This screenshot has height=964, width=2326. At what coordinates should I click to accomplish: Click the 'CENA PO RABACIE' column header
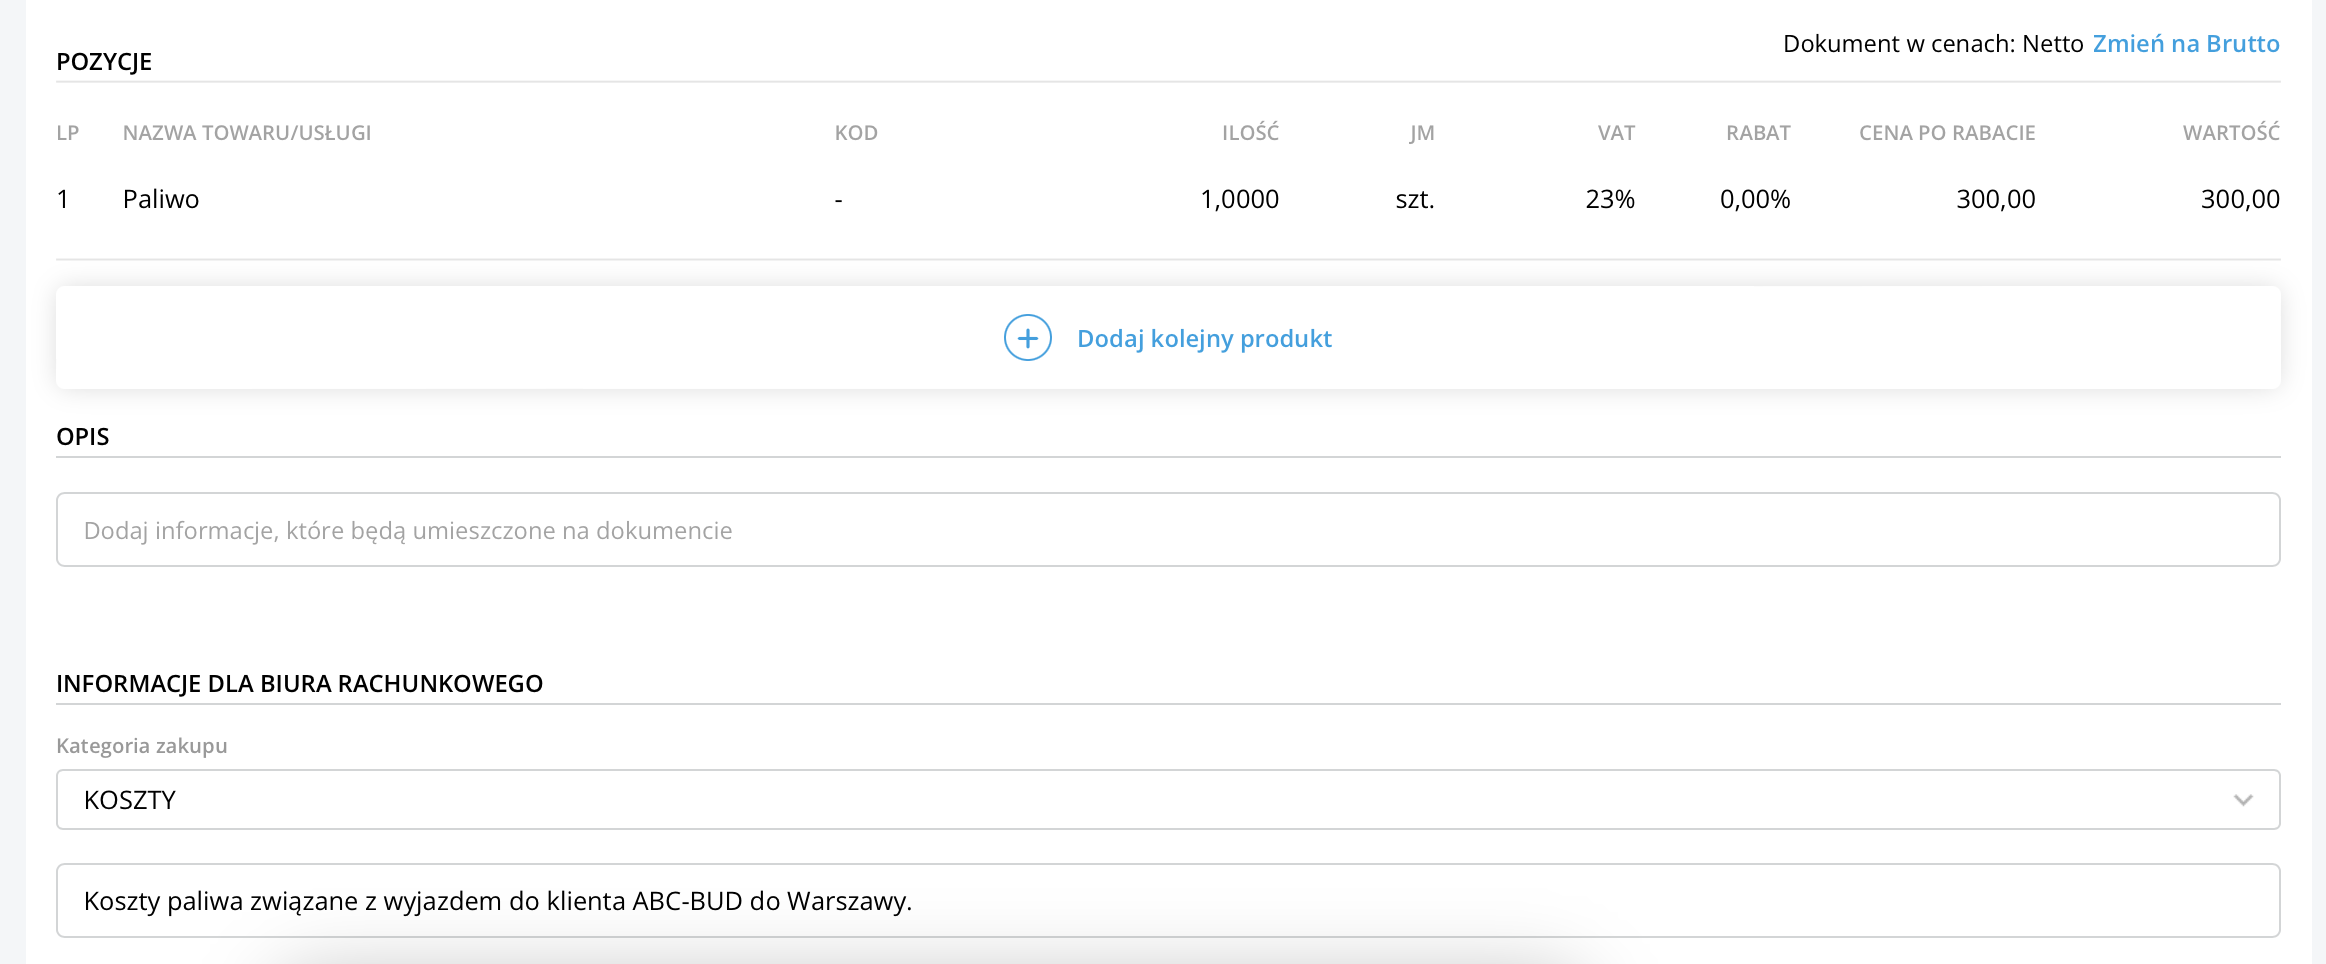pos(1946,133)
